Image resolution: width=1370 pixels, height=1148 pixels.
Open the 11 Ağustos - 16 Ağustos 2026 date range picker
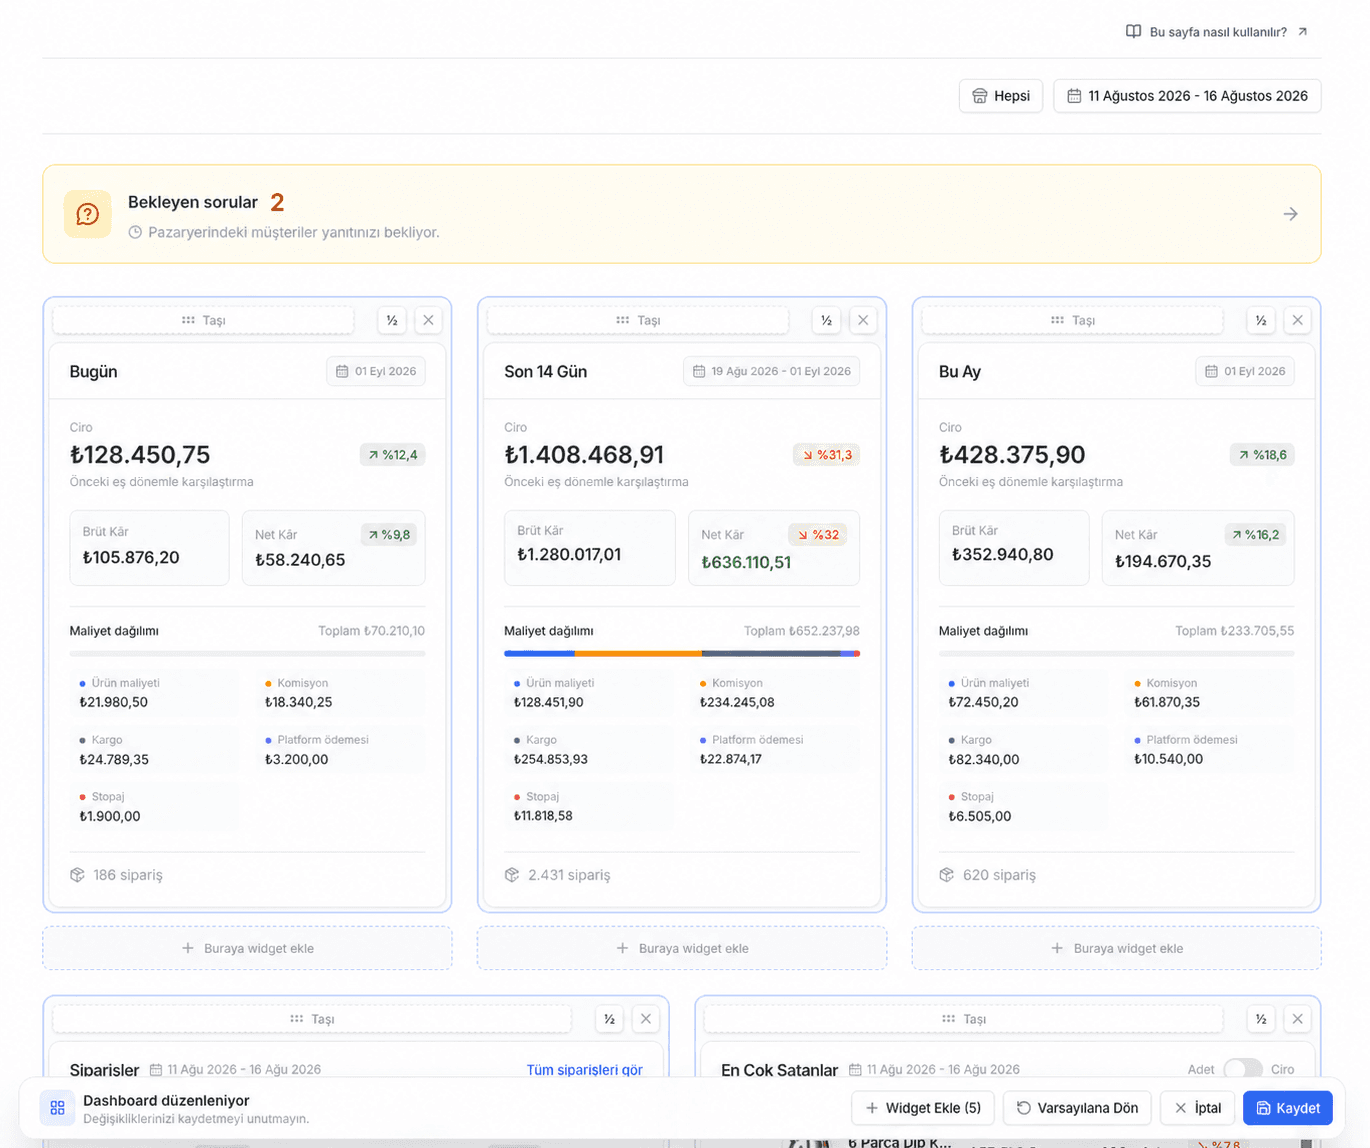(1187, 96)
